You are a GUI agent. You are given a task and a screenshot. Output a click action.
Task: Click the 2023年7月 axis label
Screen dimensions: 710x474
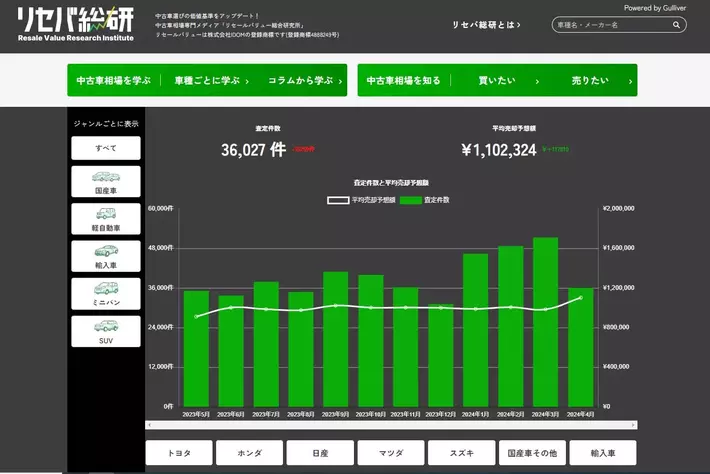pos(266,414)
